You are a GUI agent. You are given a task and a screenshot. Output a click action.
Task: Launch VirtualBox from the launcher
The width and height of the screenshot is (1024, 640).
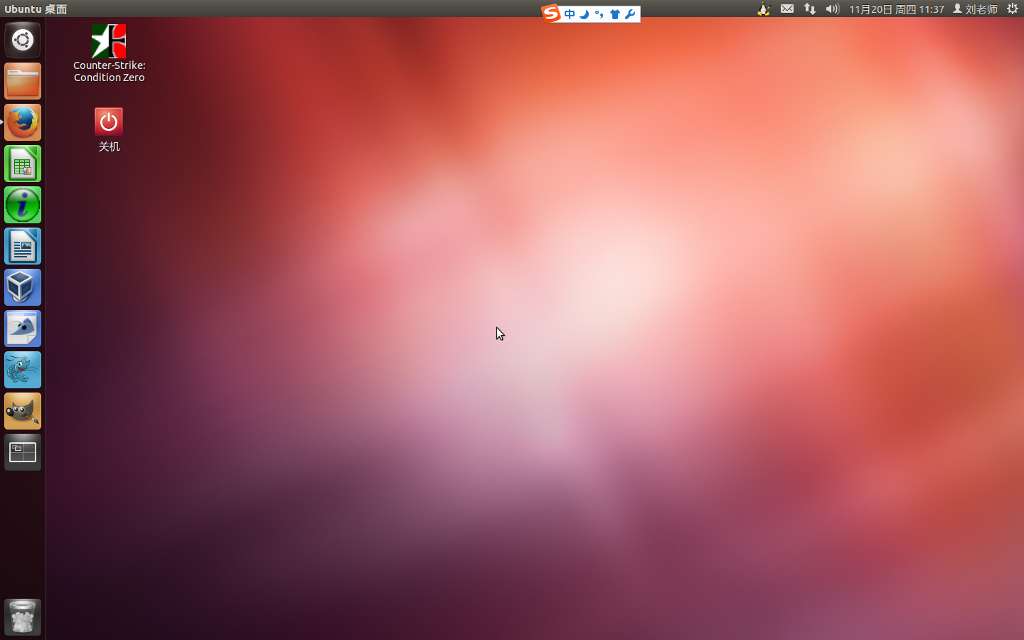pyautogui.click(x=22, y=287)
